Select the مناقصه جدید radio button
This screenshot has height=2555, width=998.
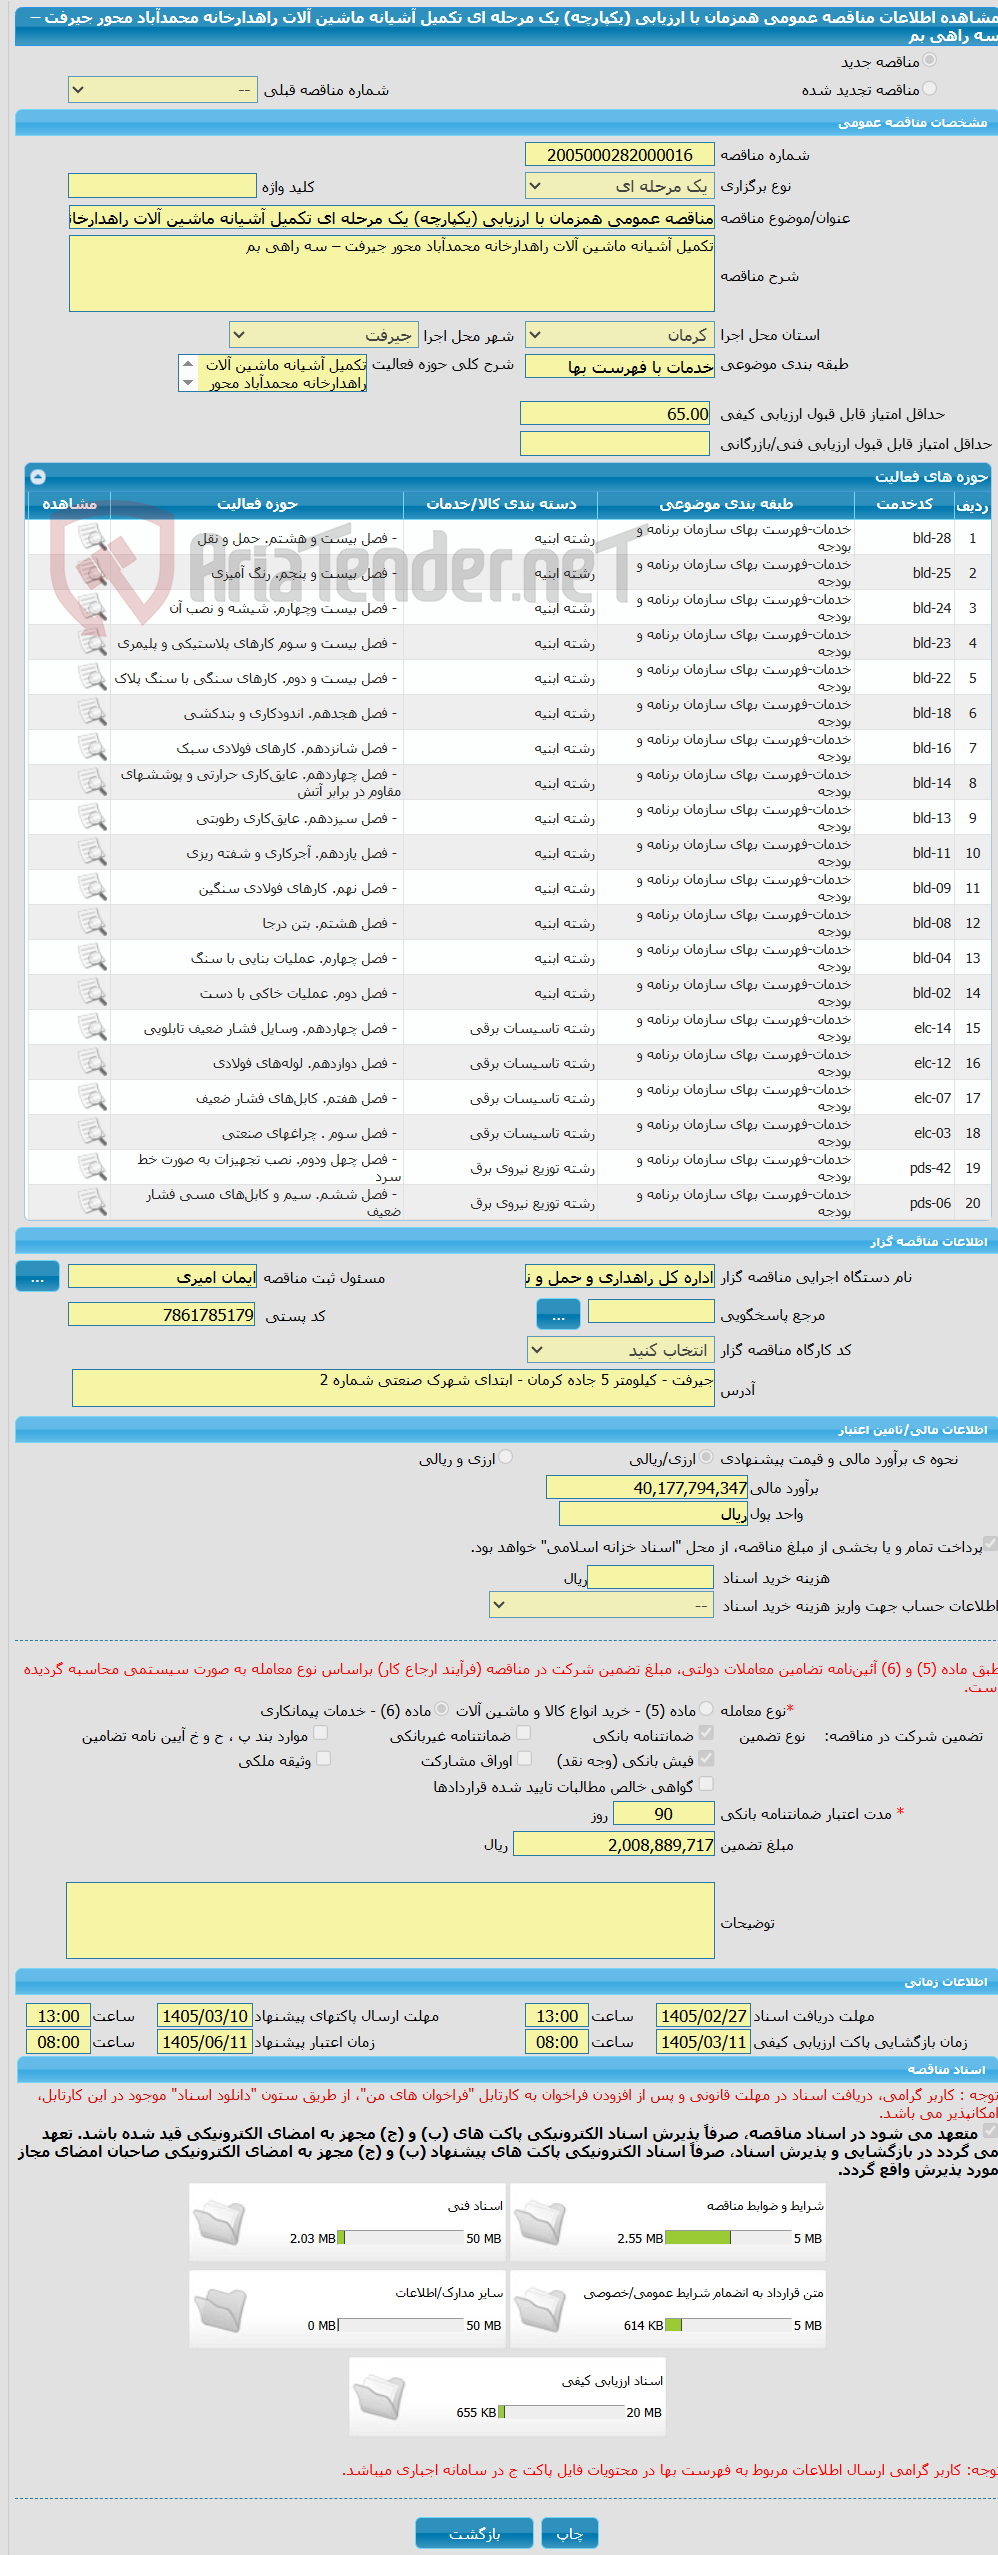[930, 61]
